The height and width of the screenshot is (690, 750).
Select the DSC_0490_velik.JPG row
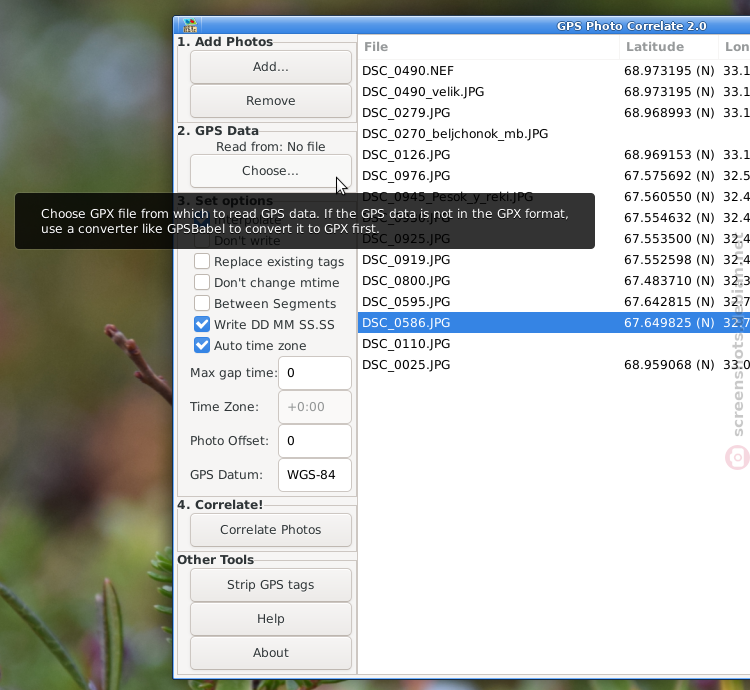(x=554, y=92)
